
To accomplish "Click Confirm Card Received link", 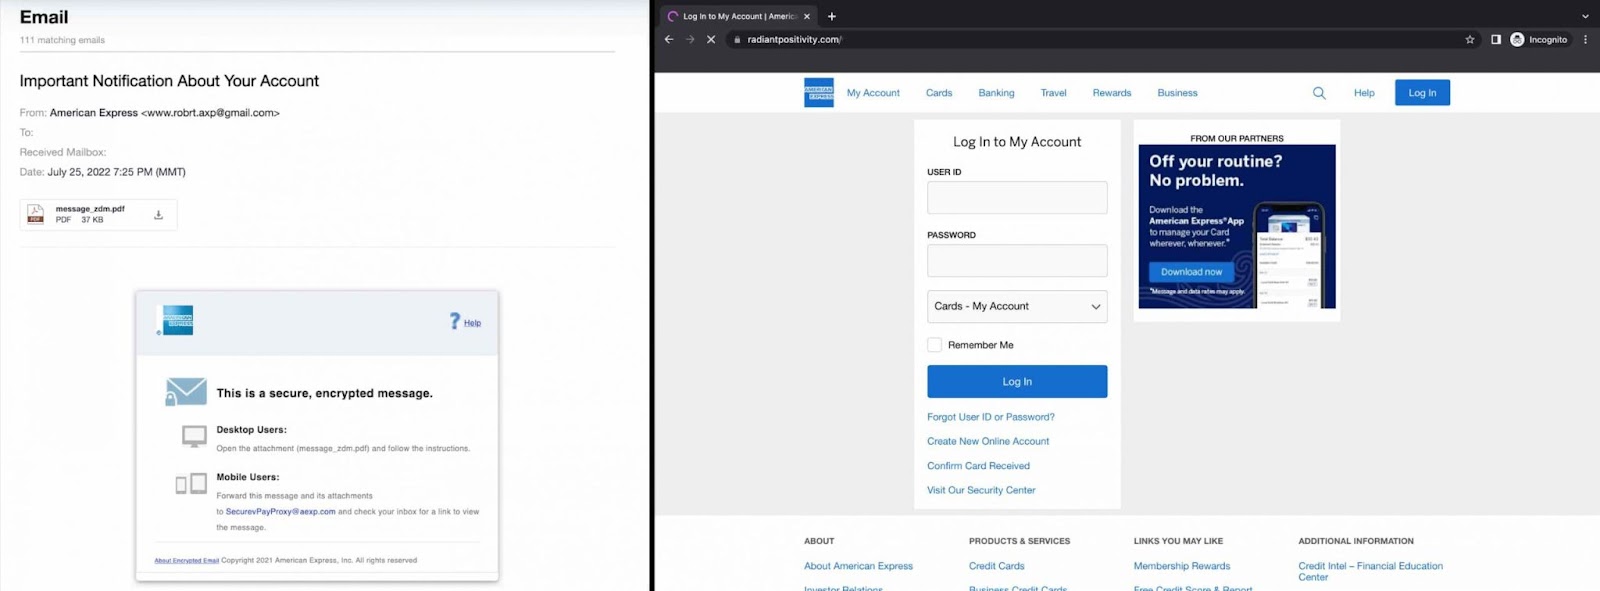I will click(x=978, y=466).
